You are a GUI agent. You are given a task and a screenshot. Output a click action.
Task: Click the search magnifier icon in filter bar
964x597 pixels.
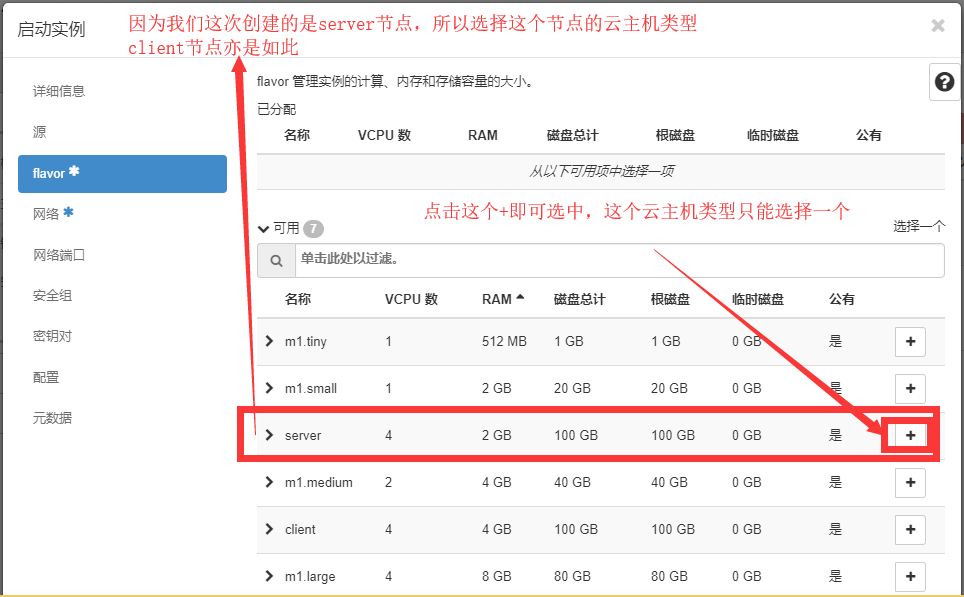(275, 260)
